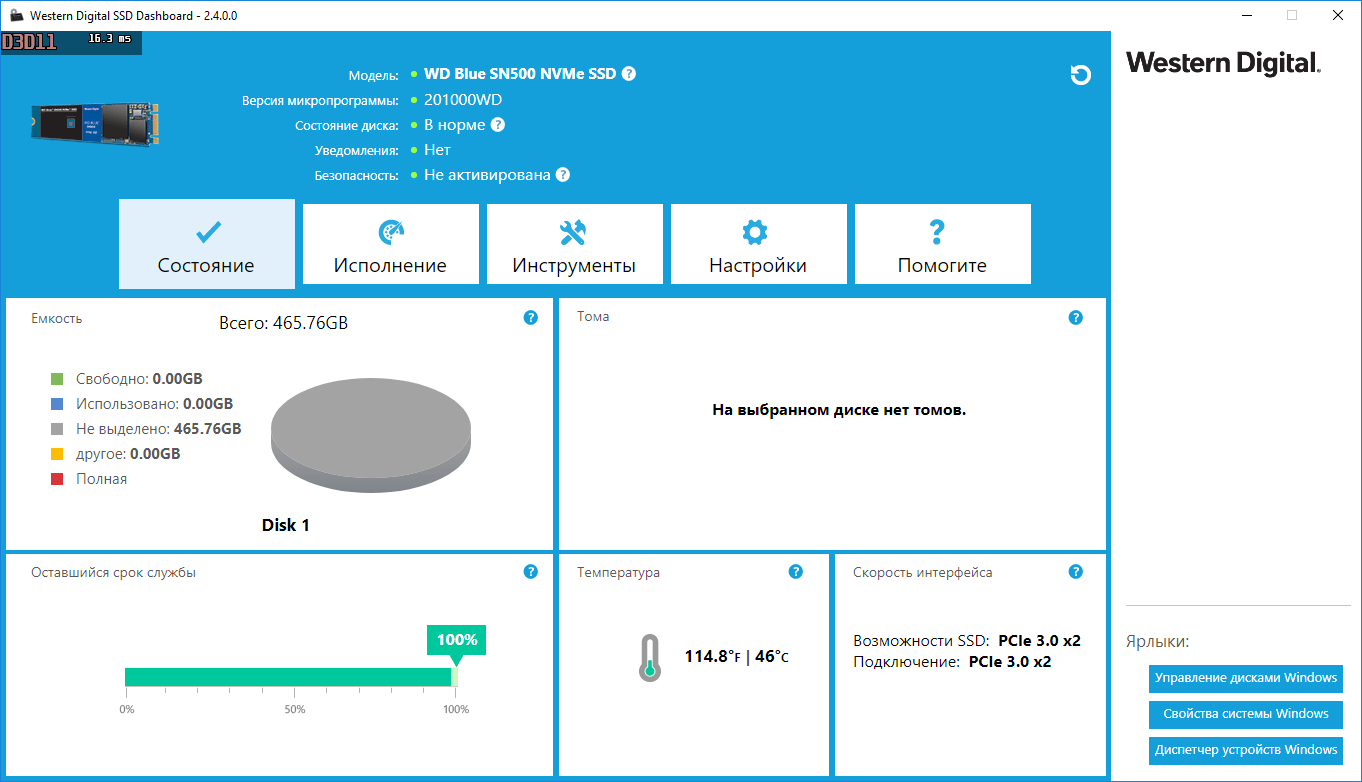The width and height of the screenshot is (1362, 782).
Task: Open the Исполнение tab
Action: coord(390,245)
